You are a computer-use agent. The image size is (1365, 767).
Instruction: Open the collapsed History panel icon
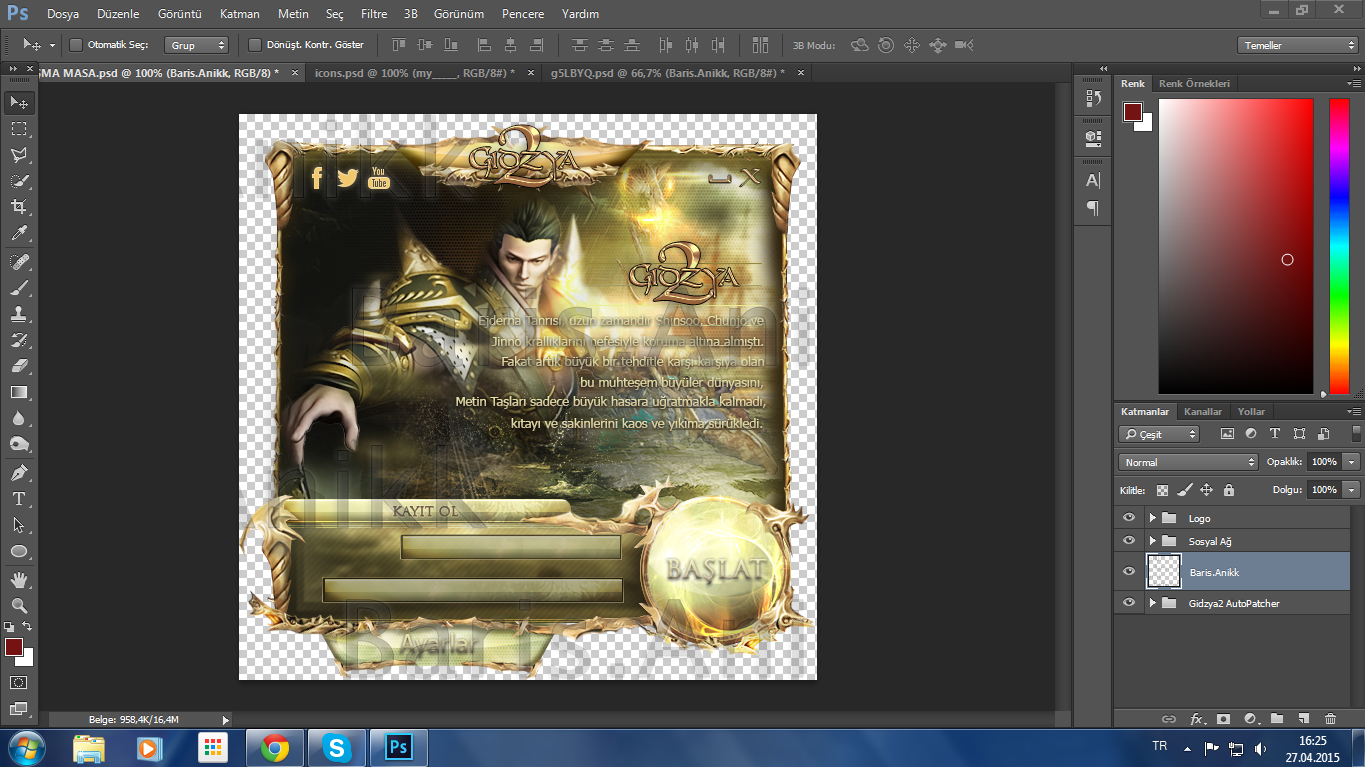[1093, 98]
